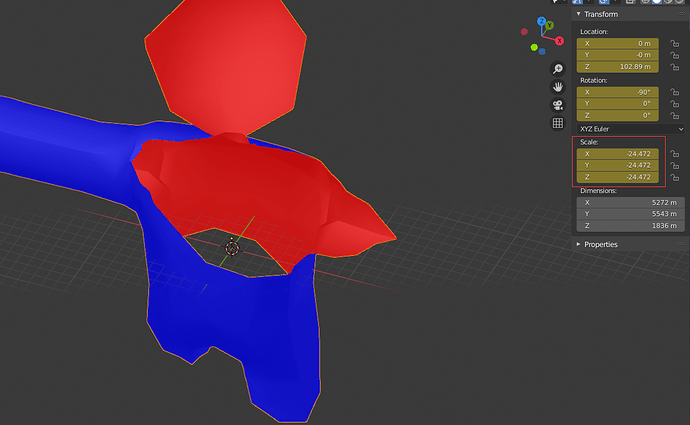The width and height of the screenshot is (690, 425).
Task: Click the Scale Y field showing -24.472
Action: (x=617, y=165)
